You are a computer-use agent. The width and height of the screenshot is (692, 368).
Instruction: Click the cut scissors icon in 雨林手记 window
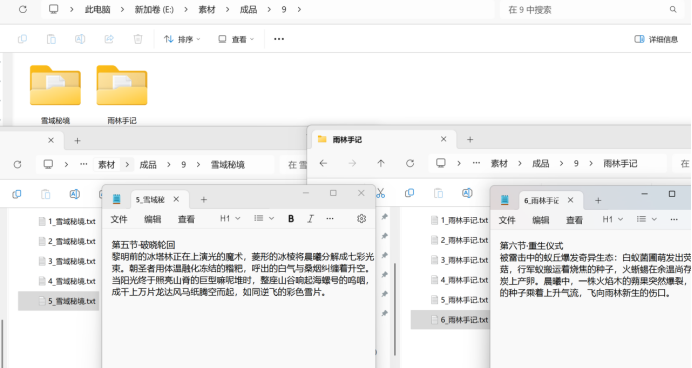pos(381,193)
